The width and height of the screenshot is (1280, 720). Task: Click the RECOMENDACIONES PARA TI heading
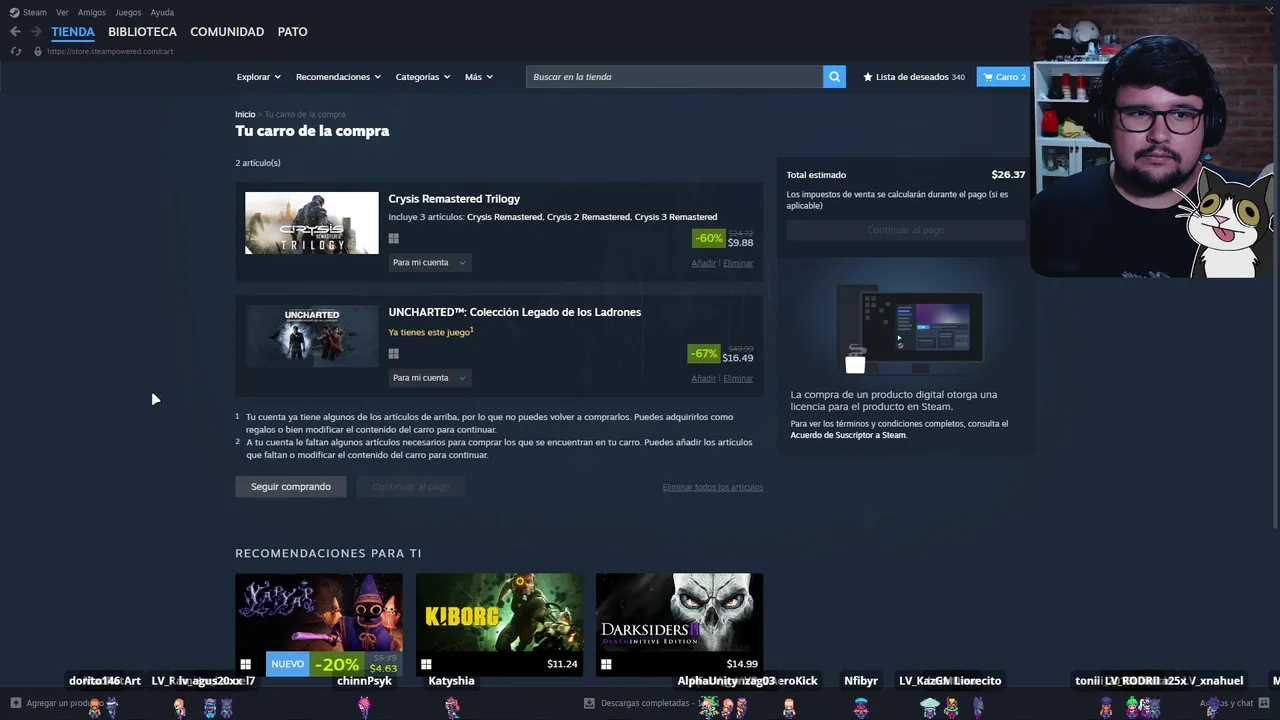tap(328, 553)
